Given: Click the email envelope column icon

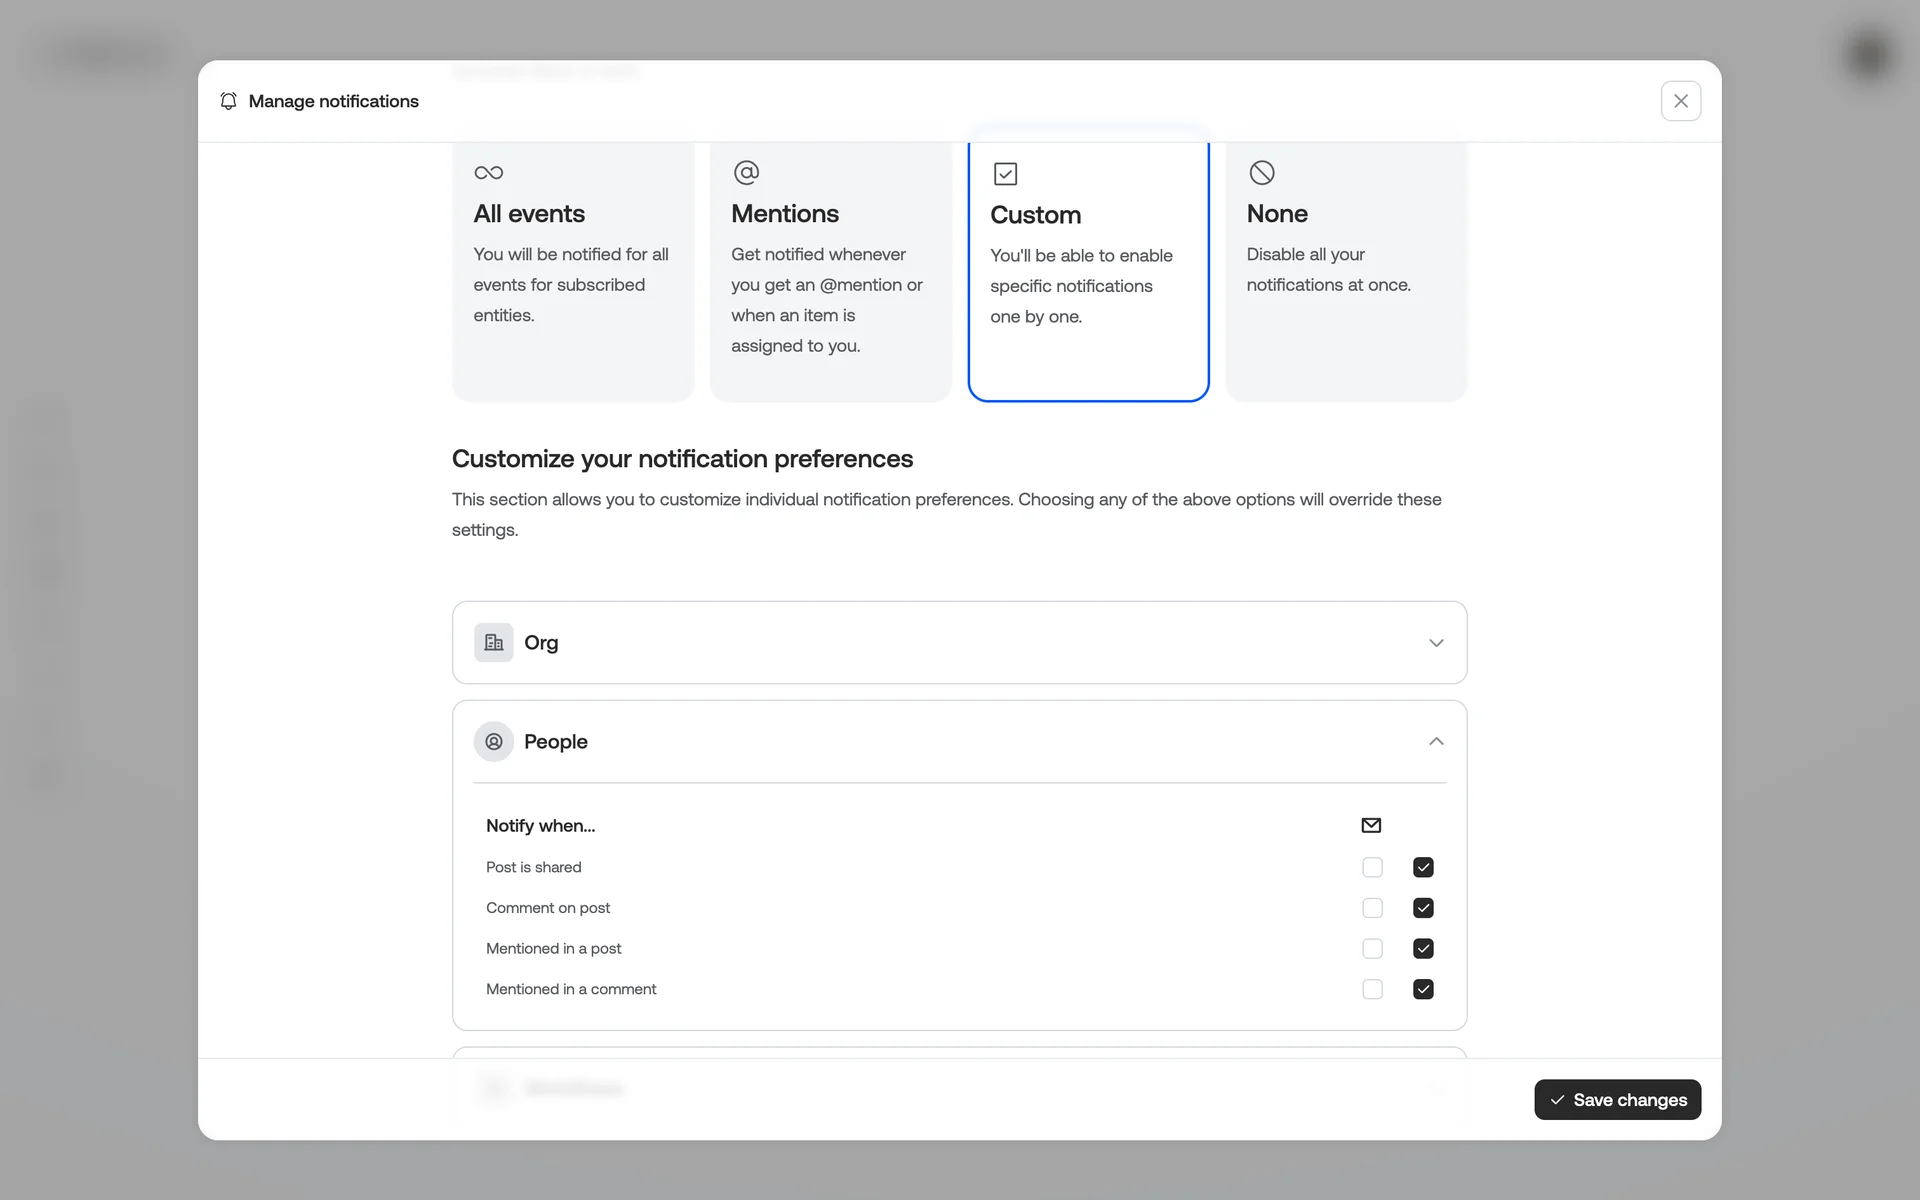Looking at the screenshot, I should pos(1371,826).
